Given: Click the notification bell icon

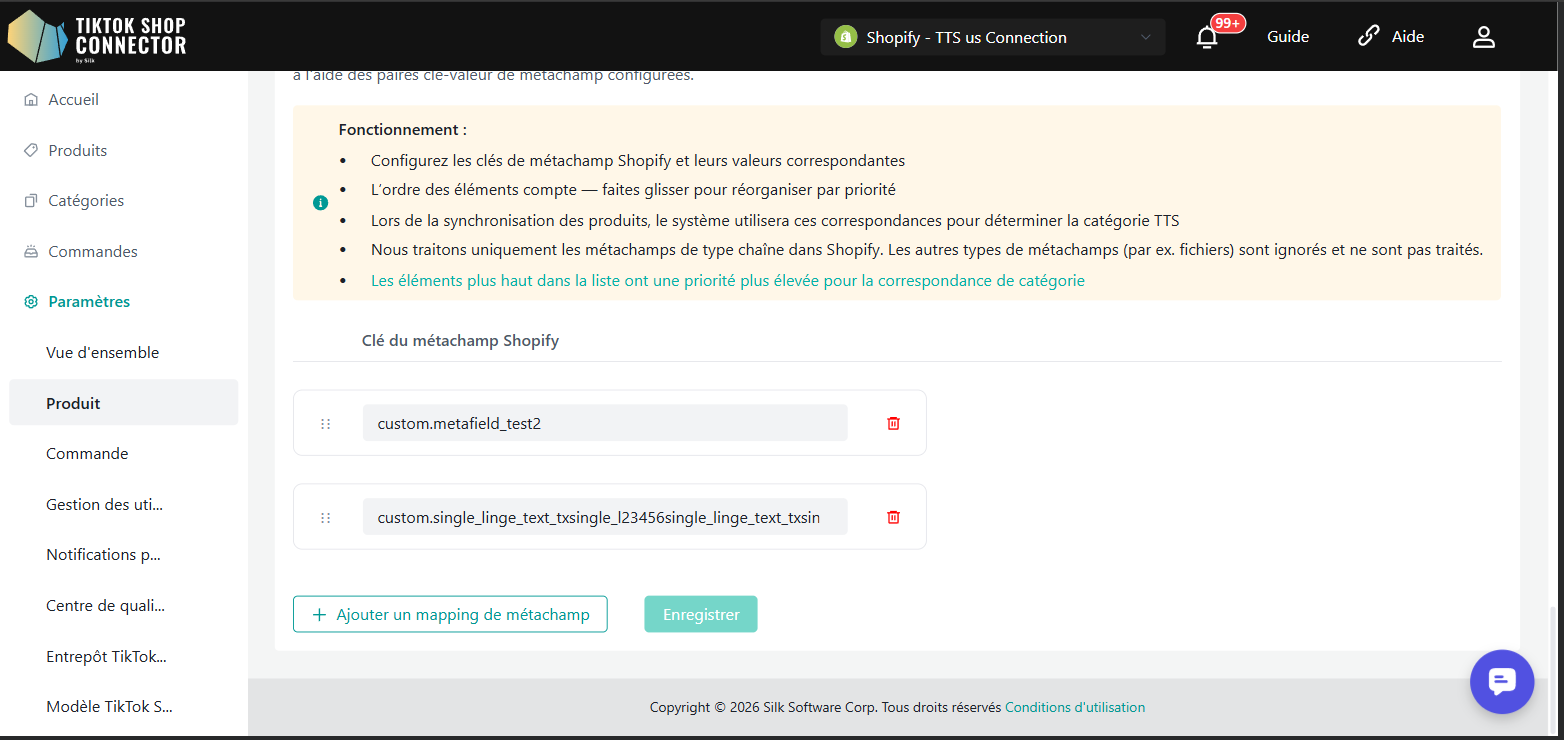Looking at the screenshot, I should (x=1208, y=38).
